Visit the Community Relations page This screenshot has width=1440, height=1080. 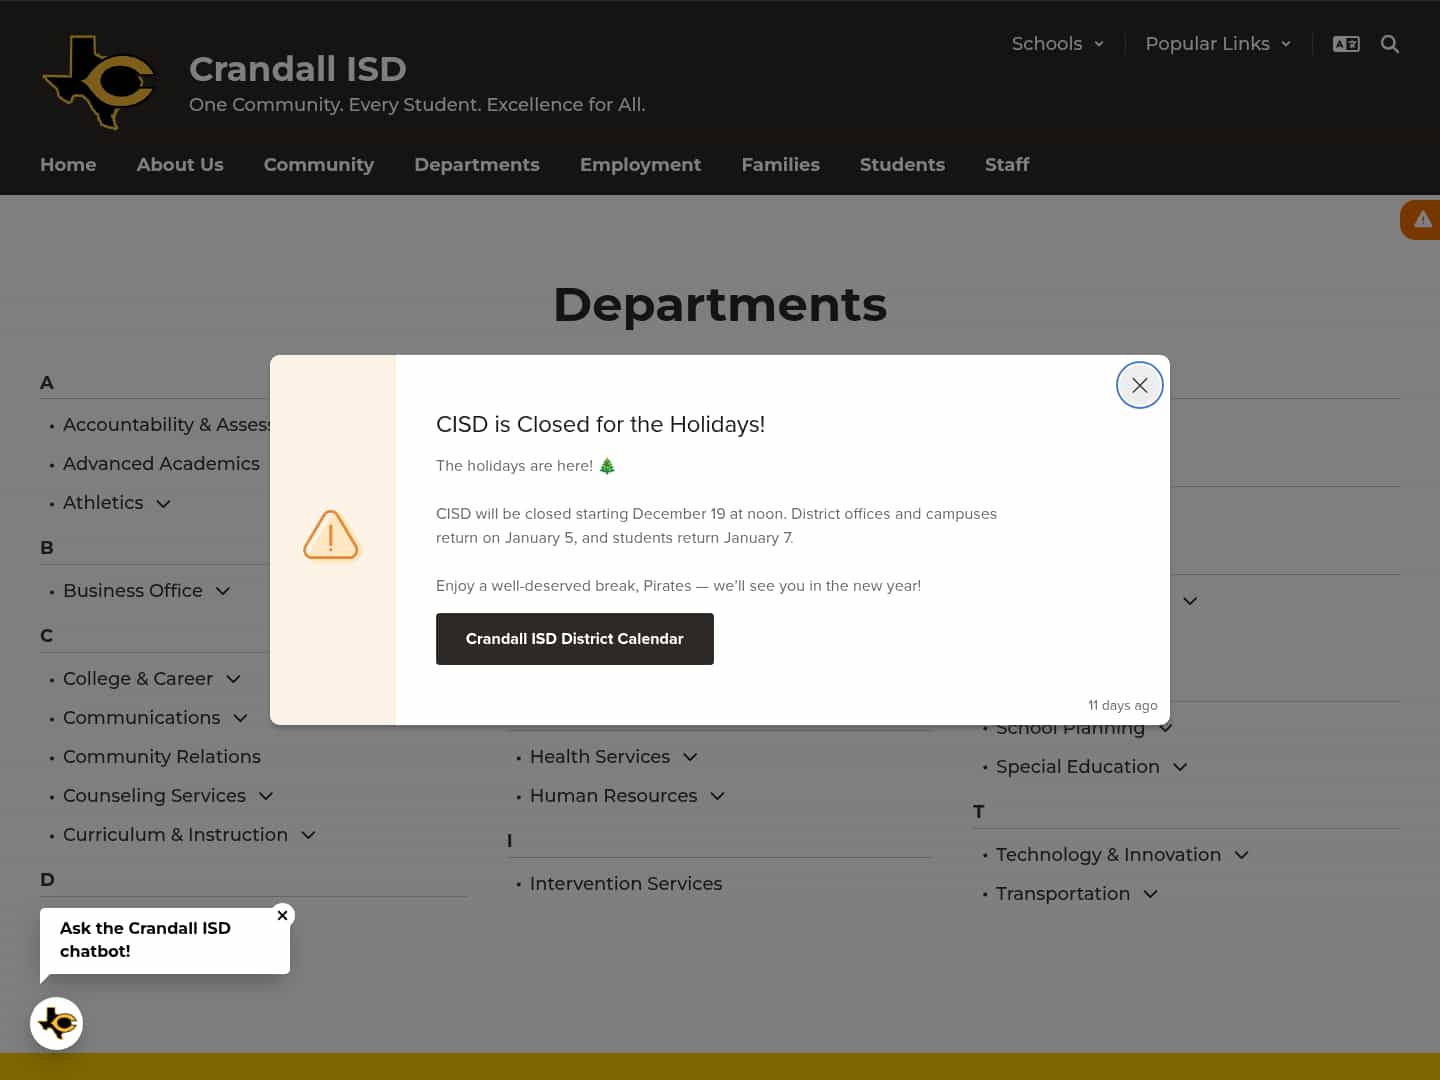[x=161, y=756]
